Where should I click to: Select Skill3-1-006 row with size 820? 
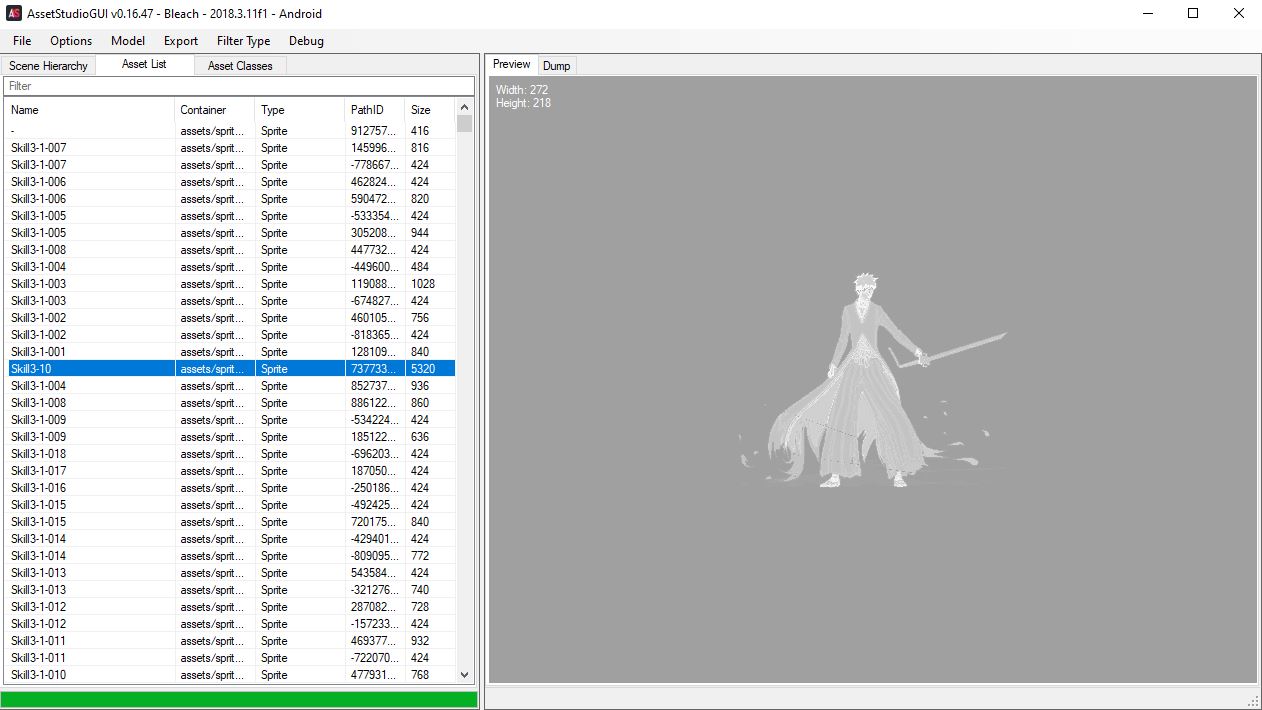[231, 199]
